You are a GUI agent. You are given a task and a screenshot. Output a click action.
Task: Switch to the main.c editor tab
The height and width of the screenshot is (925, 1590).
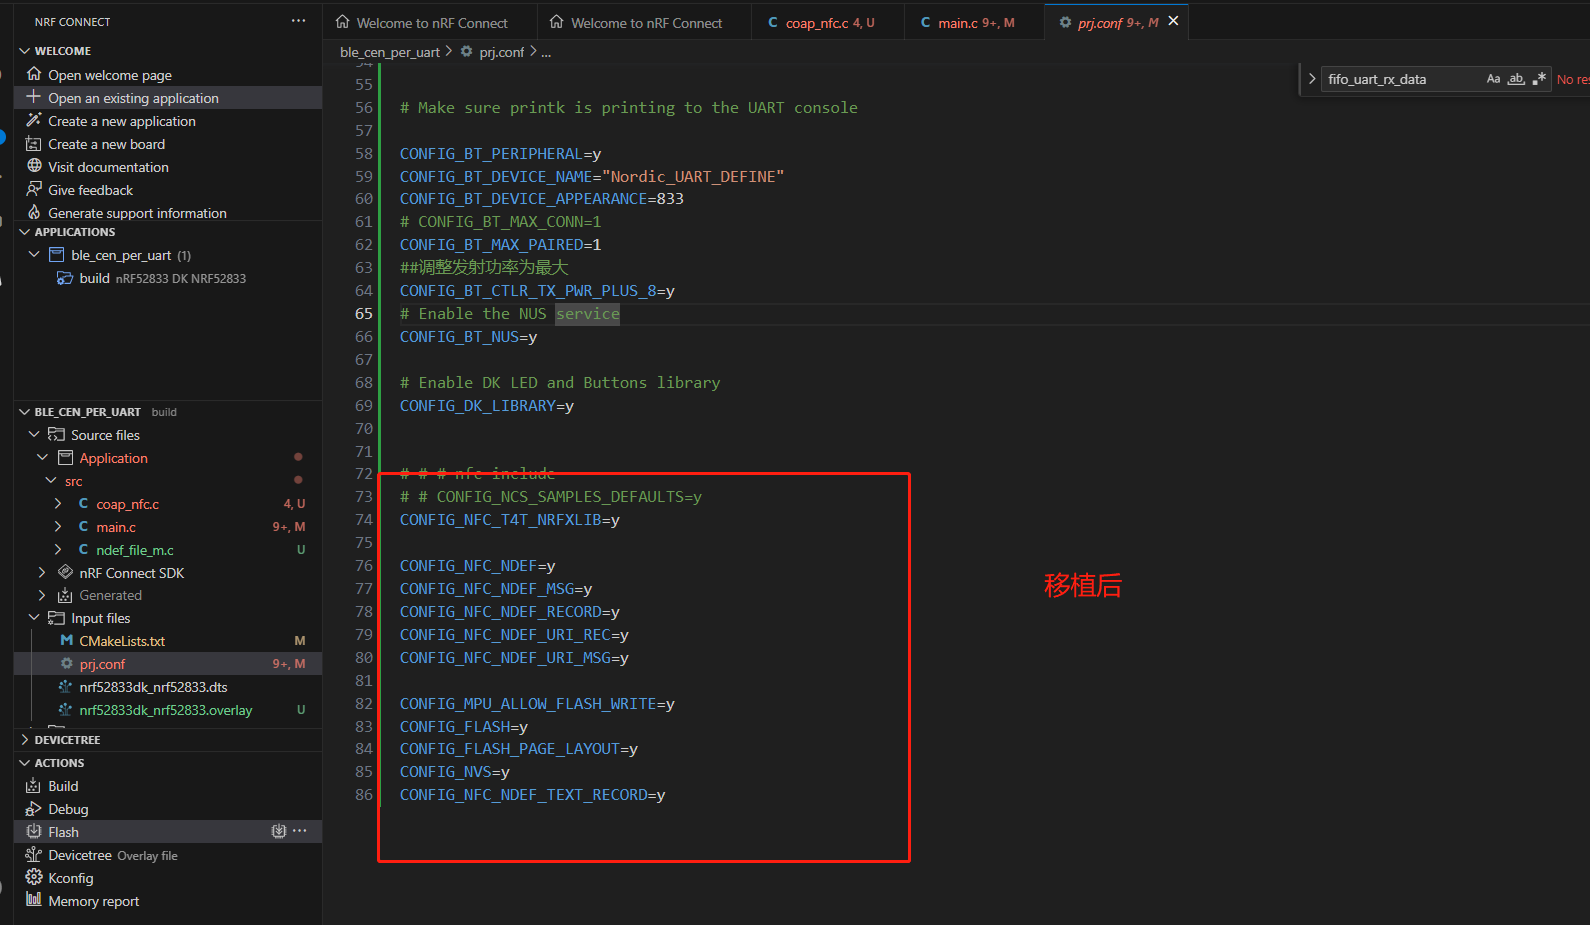tap(974, 22)
